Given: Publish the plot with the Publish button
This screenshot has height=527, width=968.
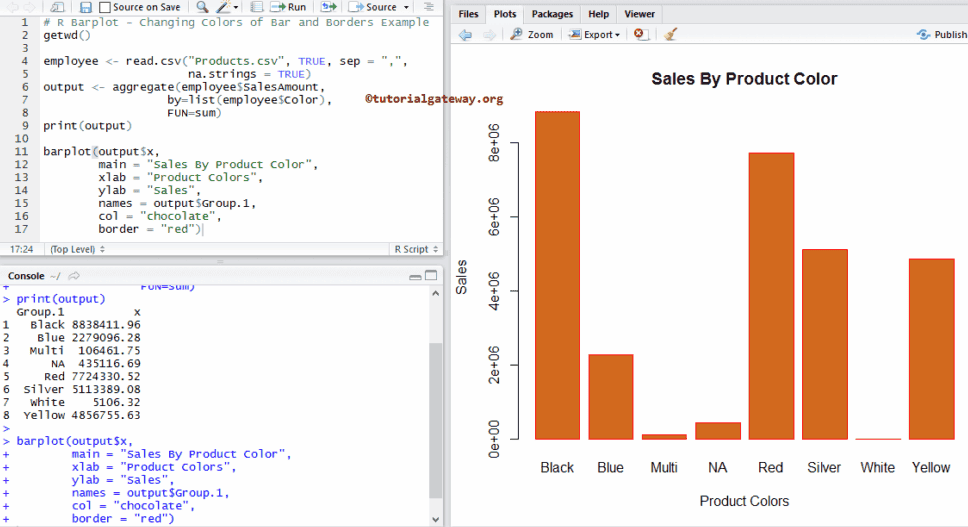Looking at the screenshot, I should [942, 35].
